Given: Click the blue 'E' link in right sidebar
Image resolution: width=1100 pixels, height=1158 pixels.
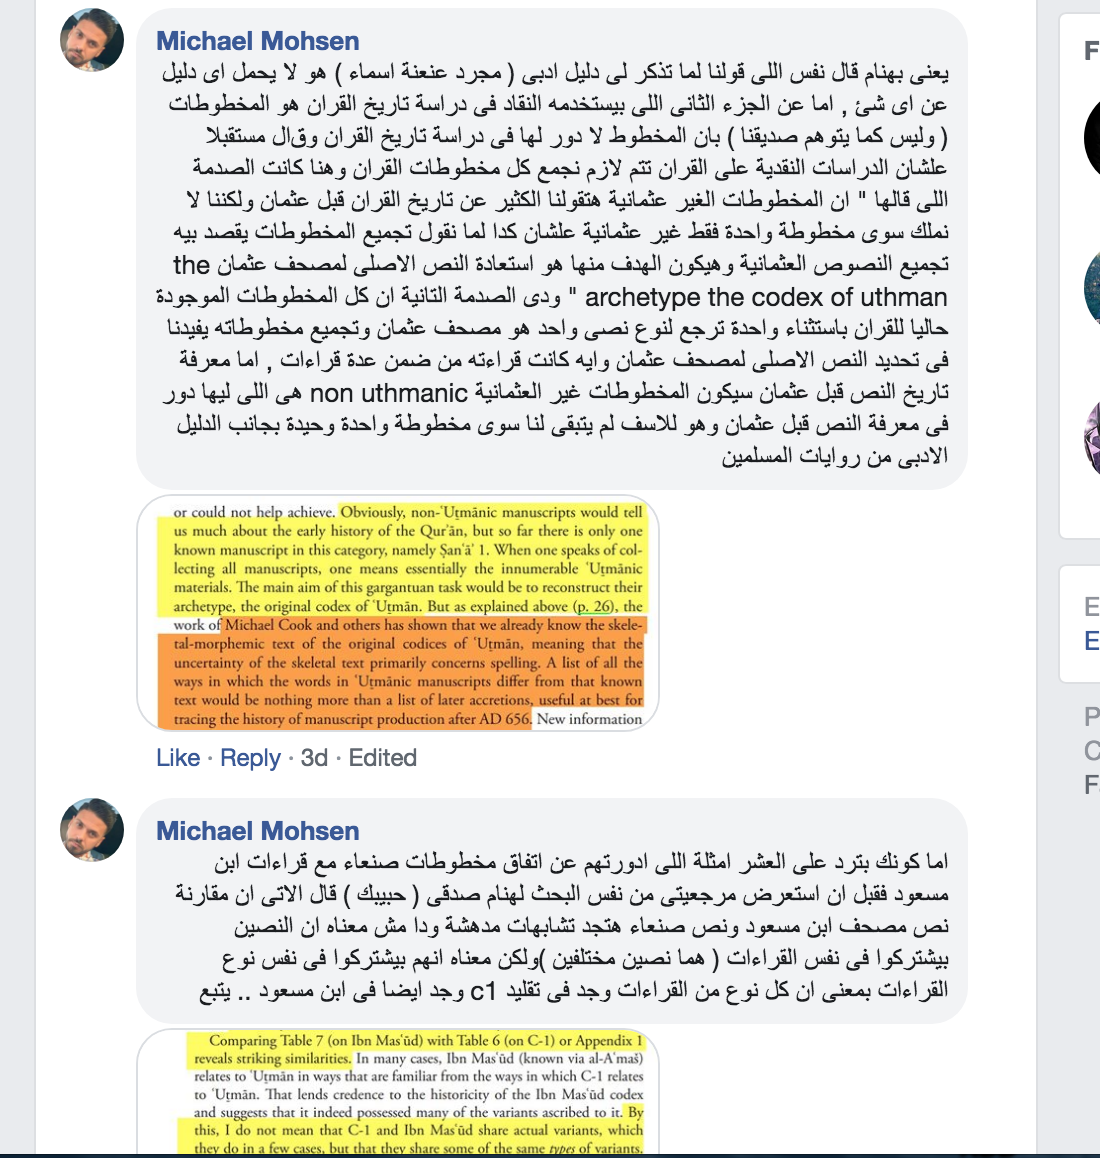Looking at the screenshot, I should (x=1092, y=640).
